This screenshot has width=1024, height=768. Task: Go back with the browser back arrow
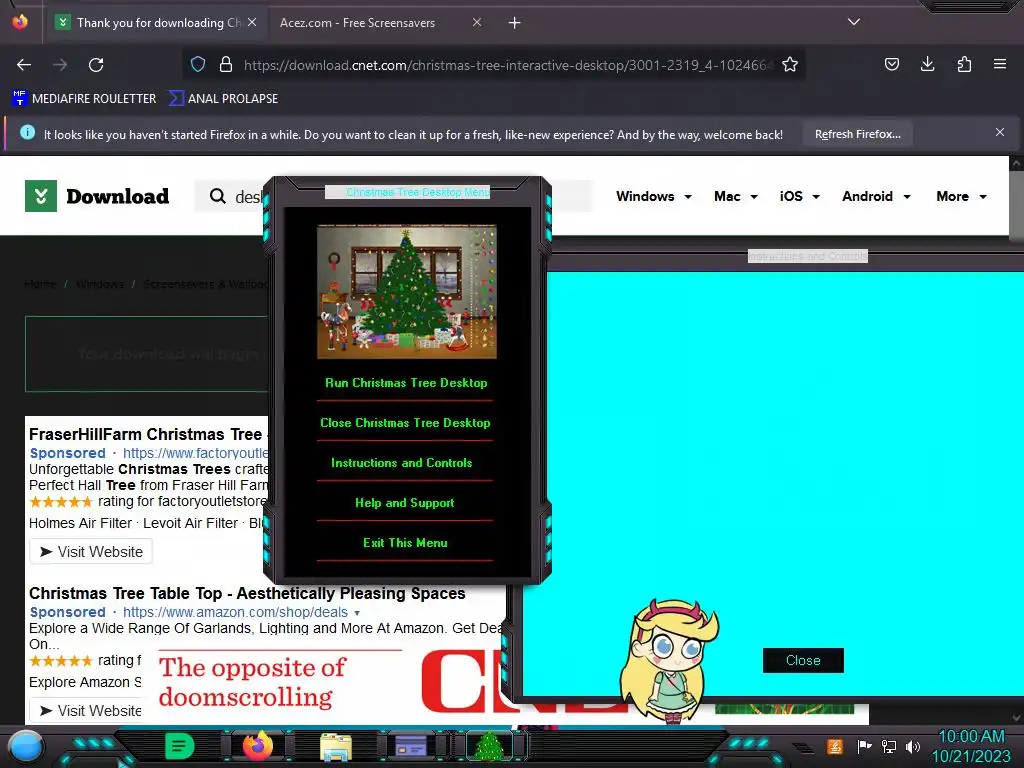[24, 65]
